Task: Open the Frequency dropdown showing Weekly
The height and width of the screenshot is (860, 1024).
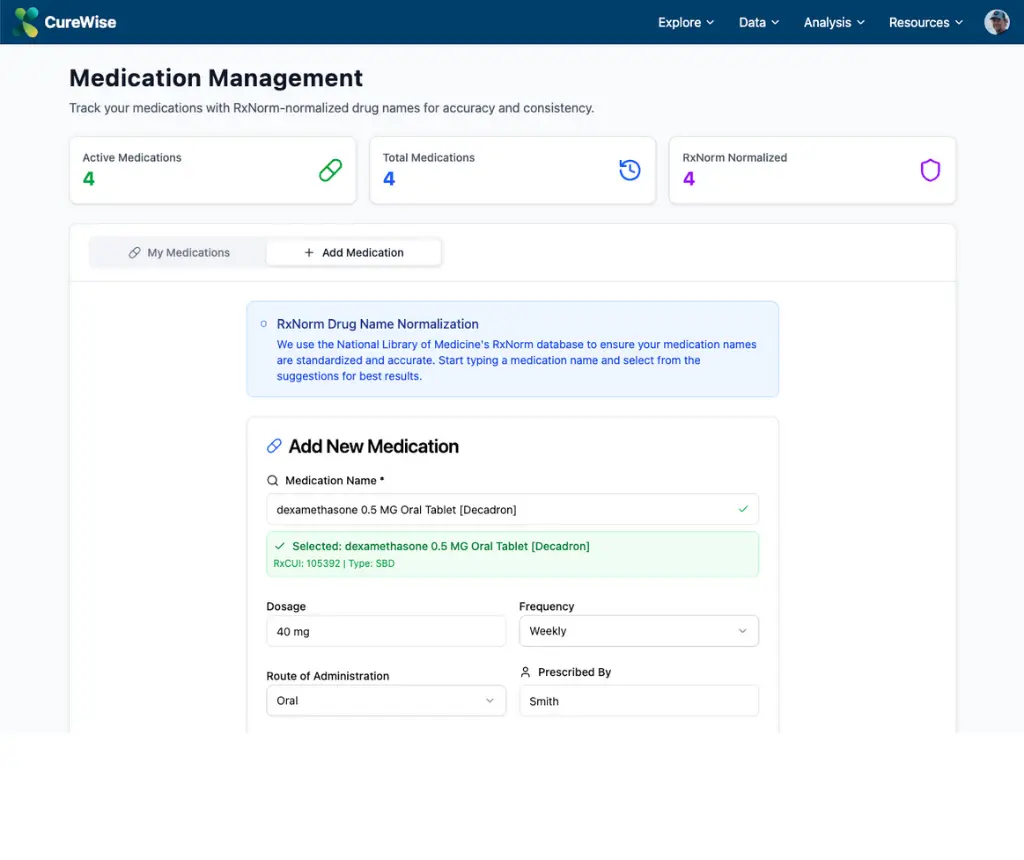Action: (x=638, y=631)
